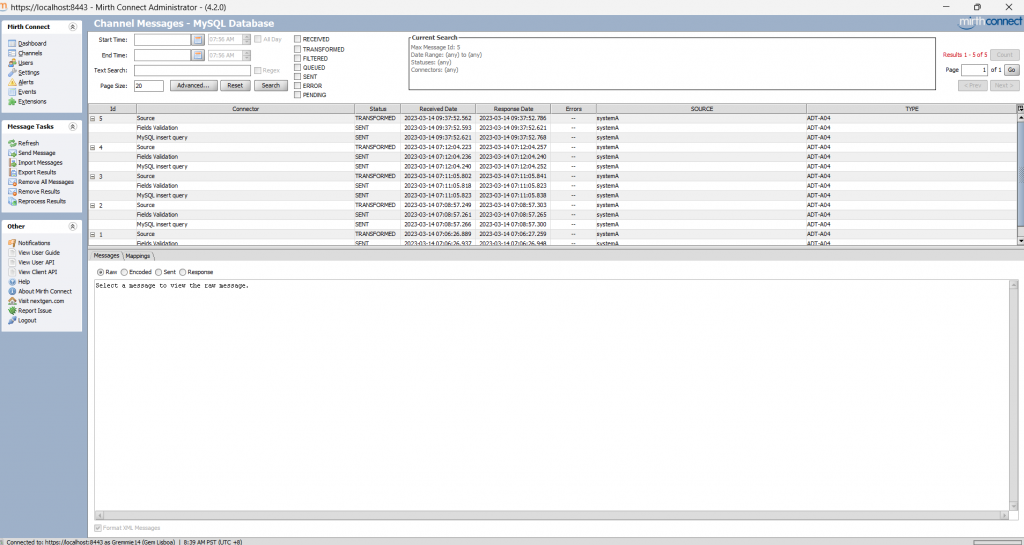
Task: Select the Encoded radio button
Action: pos(124,272)
